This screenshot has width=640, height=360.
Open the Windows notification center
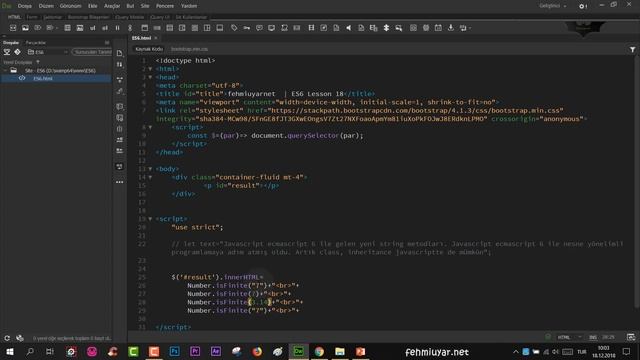[x=627, y=351]
